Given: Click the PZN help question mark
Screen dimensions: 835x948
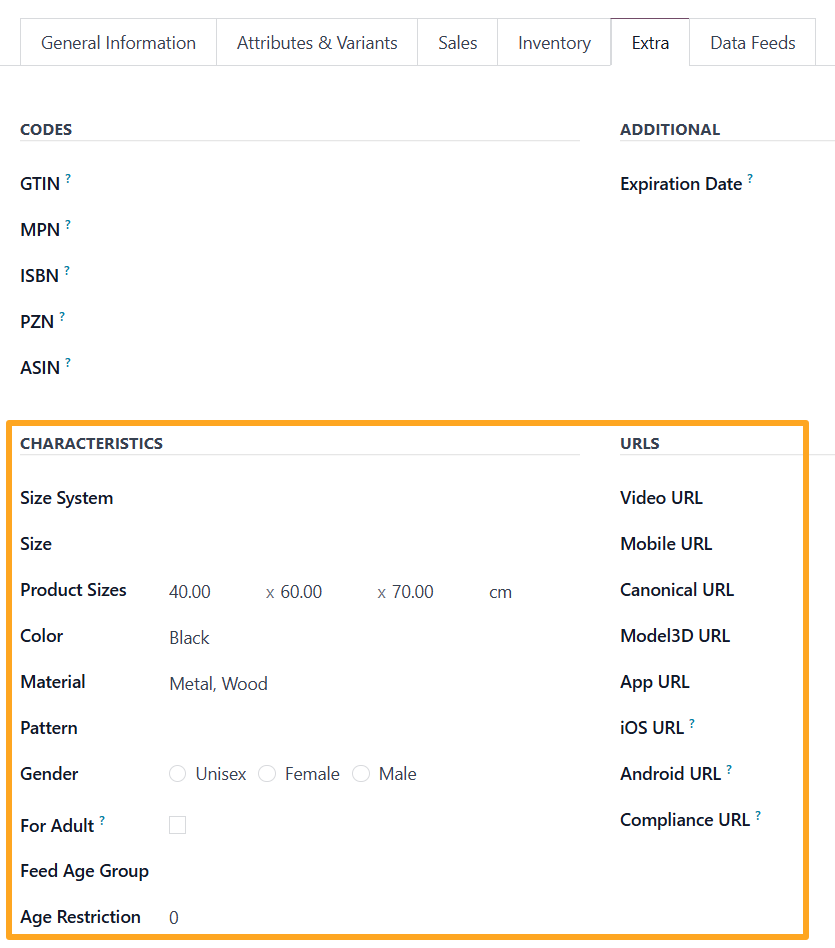Looking at the screenshot, I should click(63, 314).
